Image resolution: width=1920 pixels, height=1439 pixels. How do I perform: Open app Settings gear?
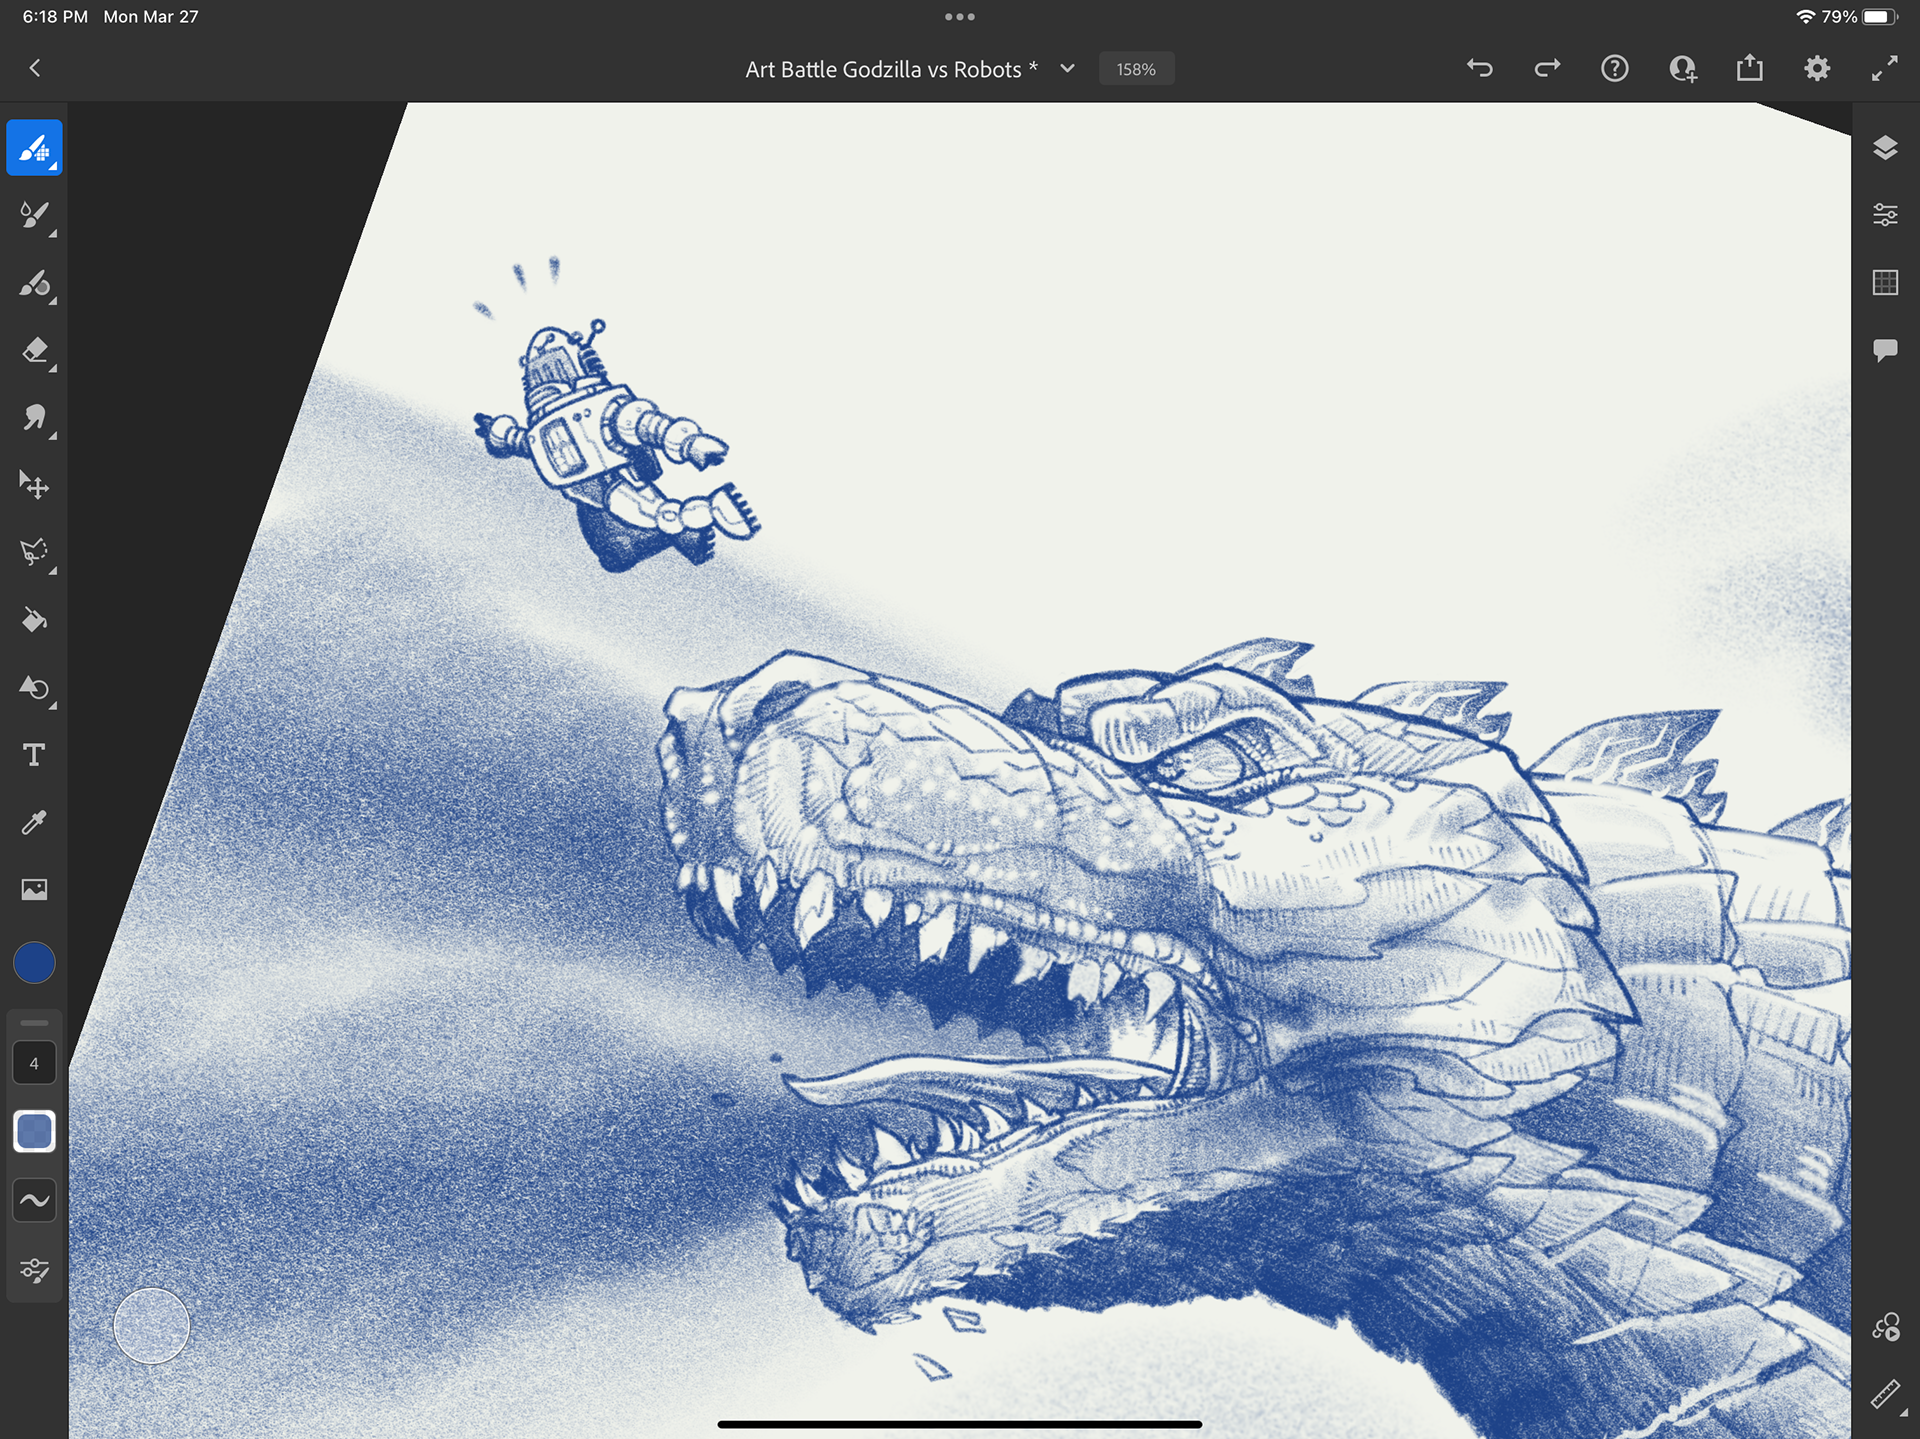pos(1817,68)
